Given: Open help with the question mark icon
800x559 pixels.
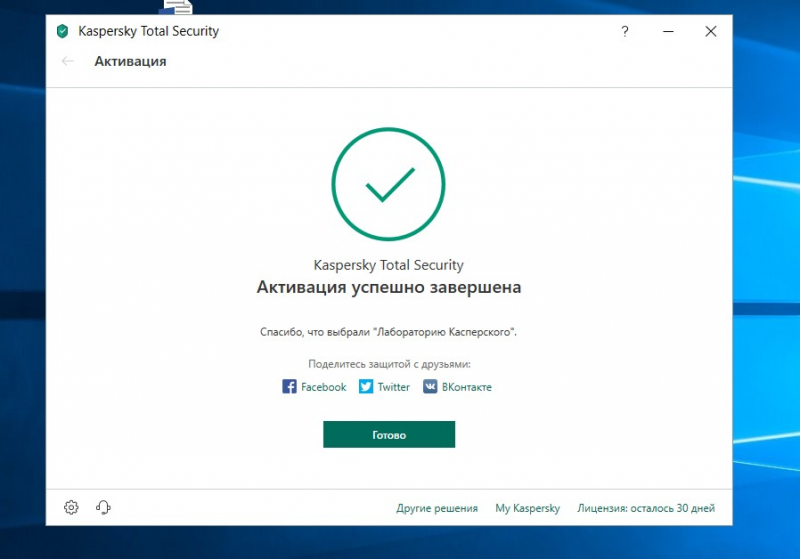Looking at the screenshot, I should click(x=624, y=32).
